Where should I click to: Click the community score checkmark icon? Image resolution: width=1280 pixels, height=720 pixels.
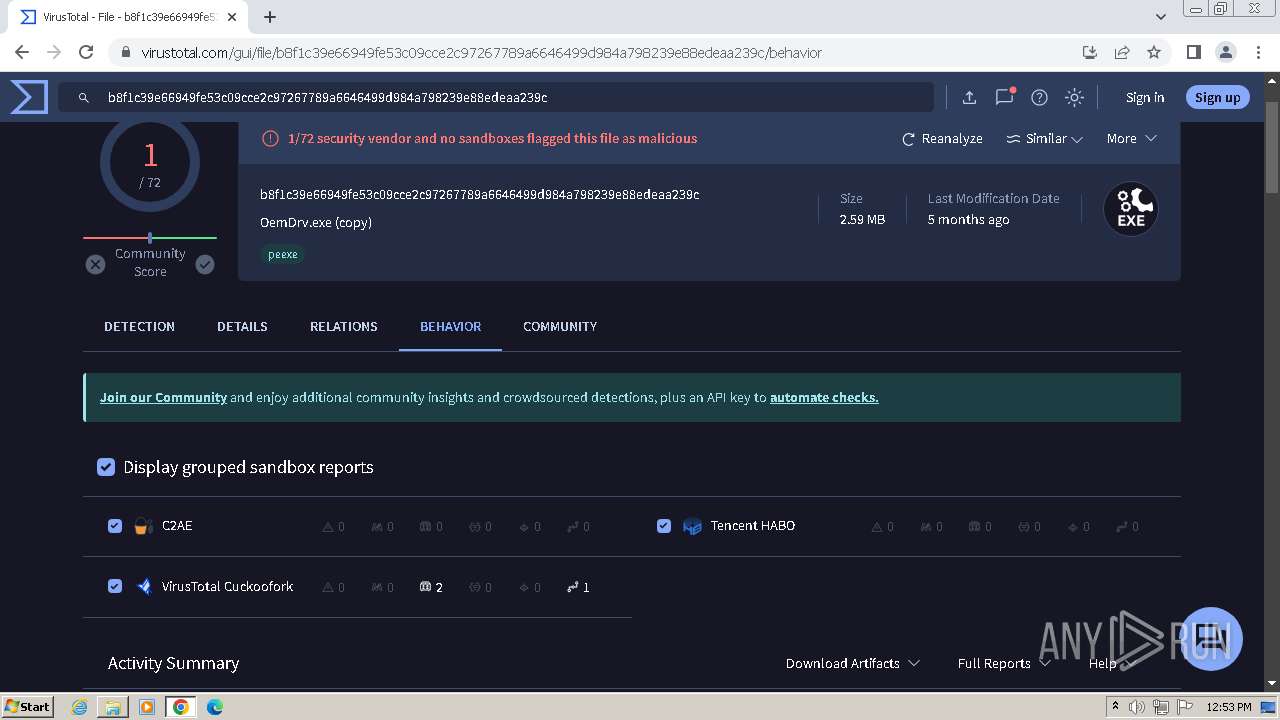tap(205, 264)
